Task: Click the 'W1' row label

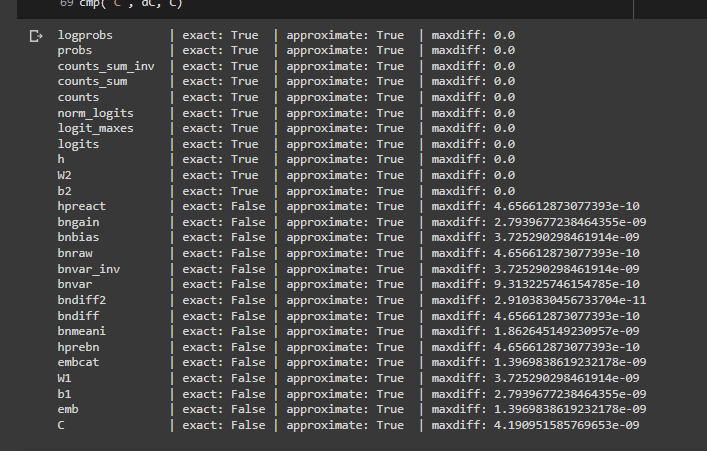Action: 64,378
